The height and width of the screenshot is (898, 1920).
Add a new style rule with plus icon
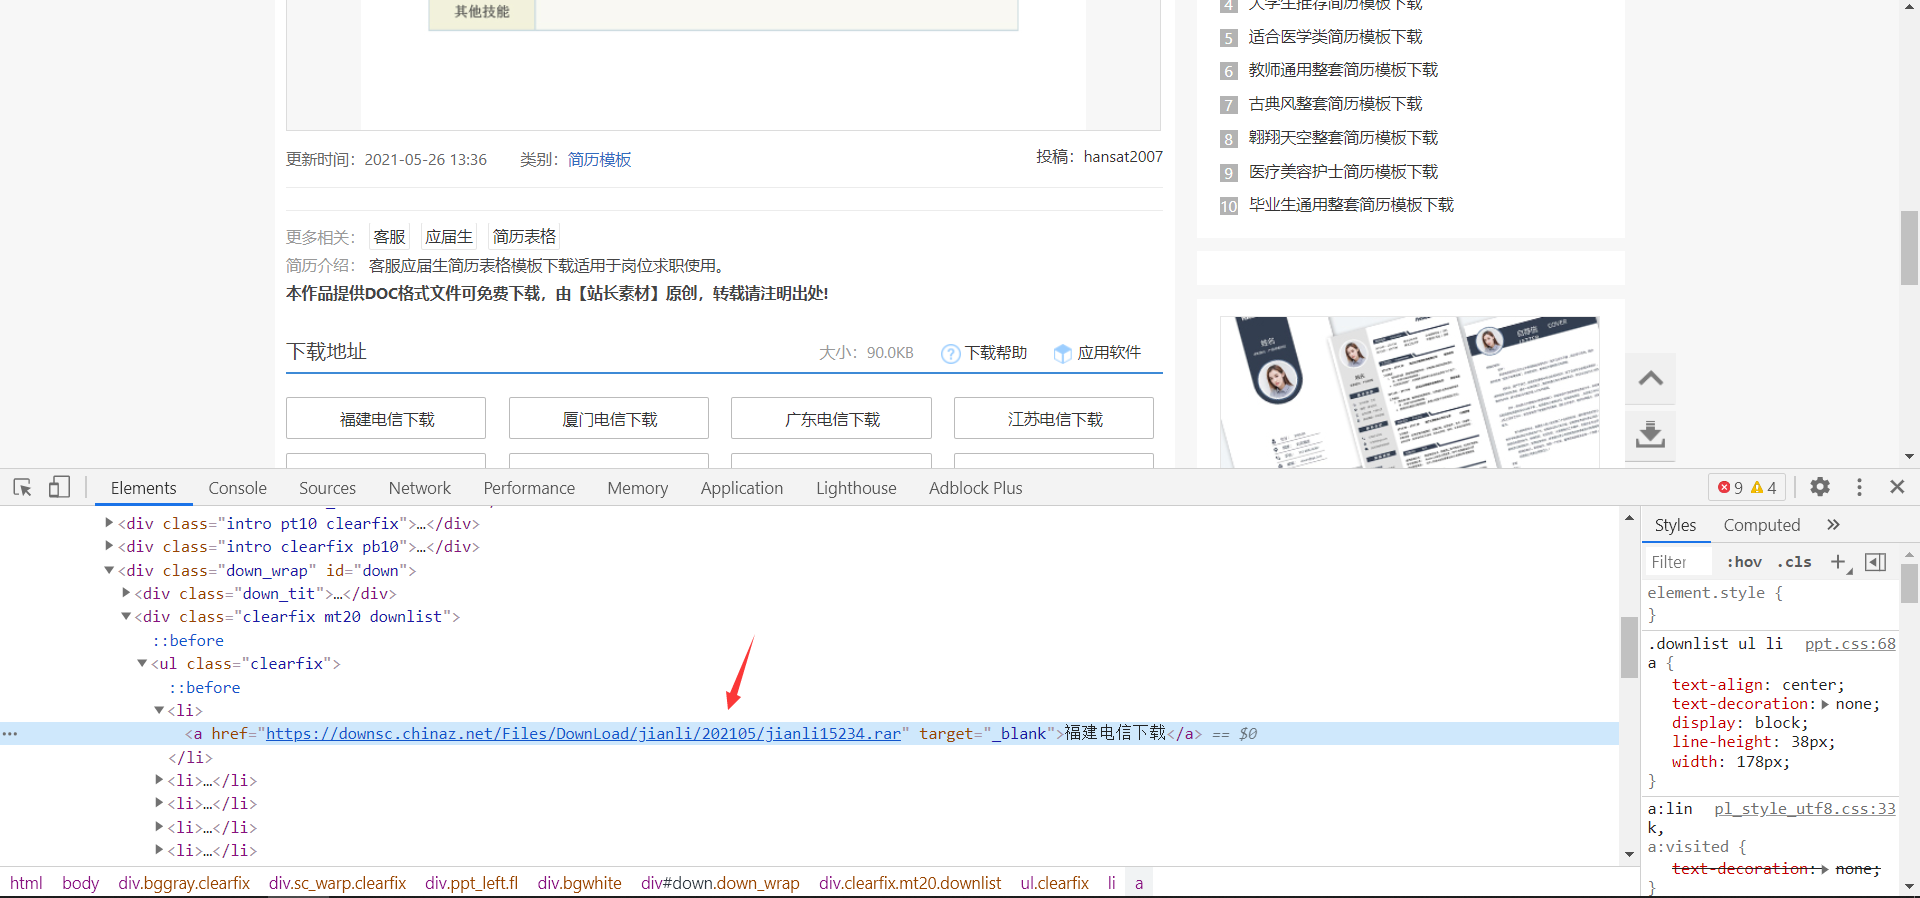(x=1839, y=562)
